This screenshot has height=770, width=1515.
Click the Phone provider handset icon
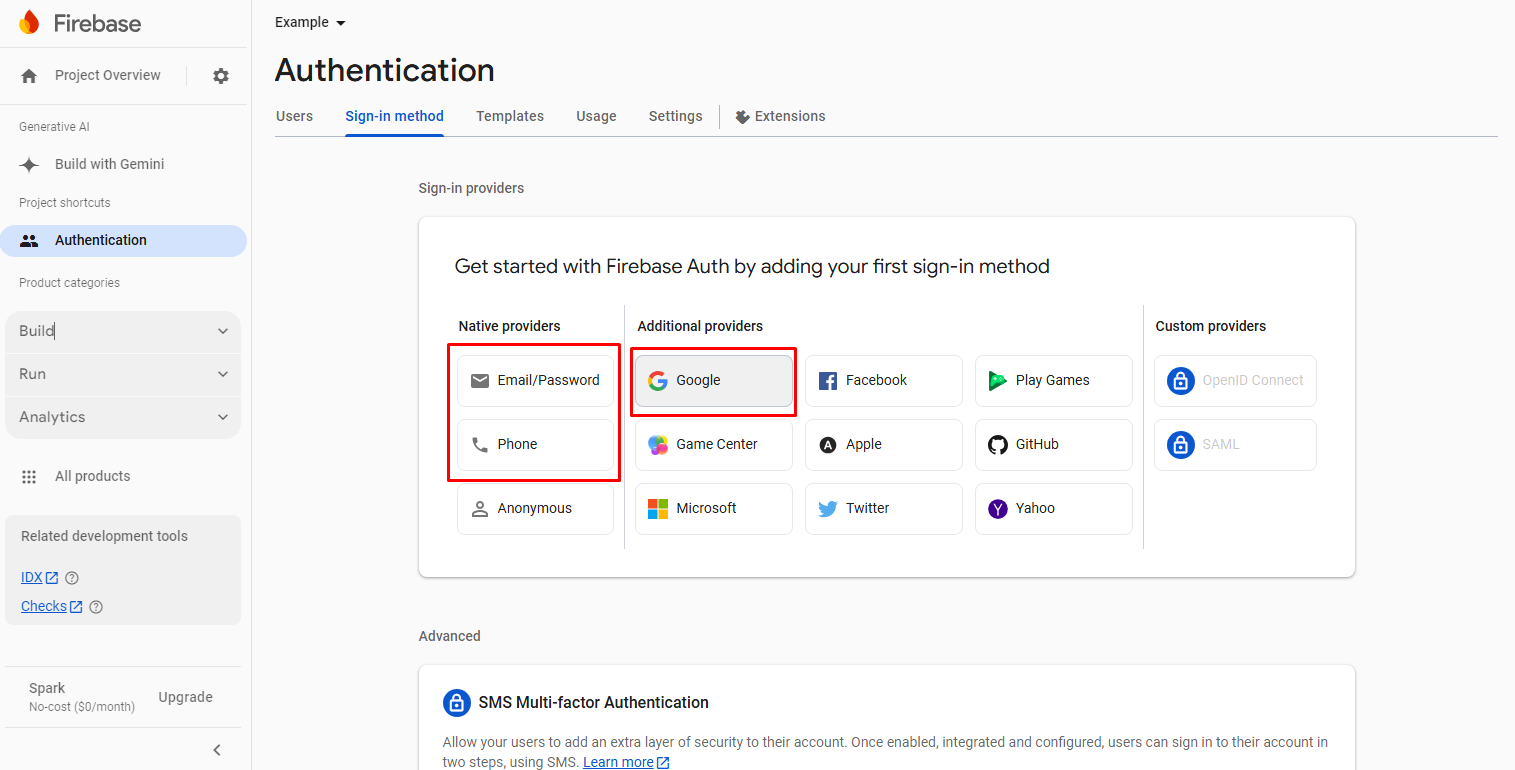pyautogui.click(x=480, y=445)
